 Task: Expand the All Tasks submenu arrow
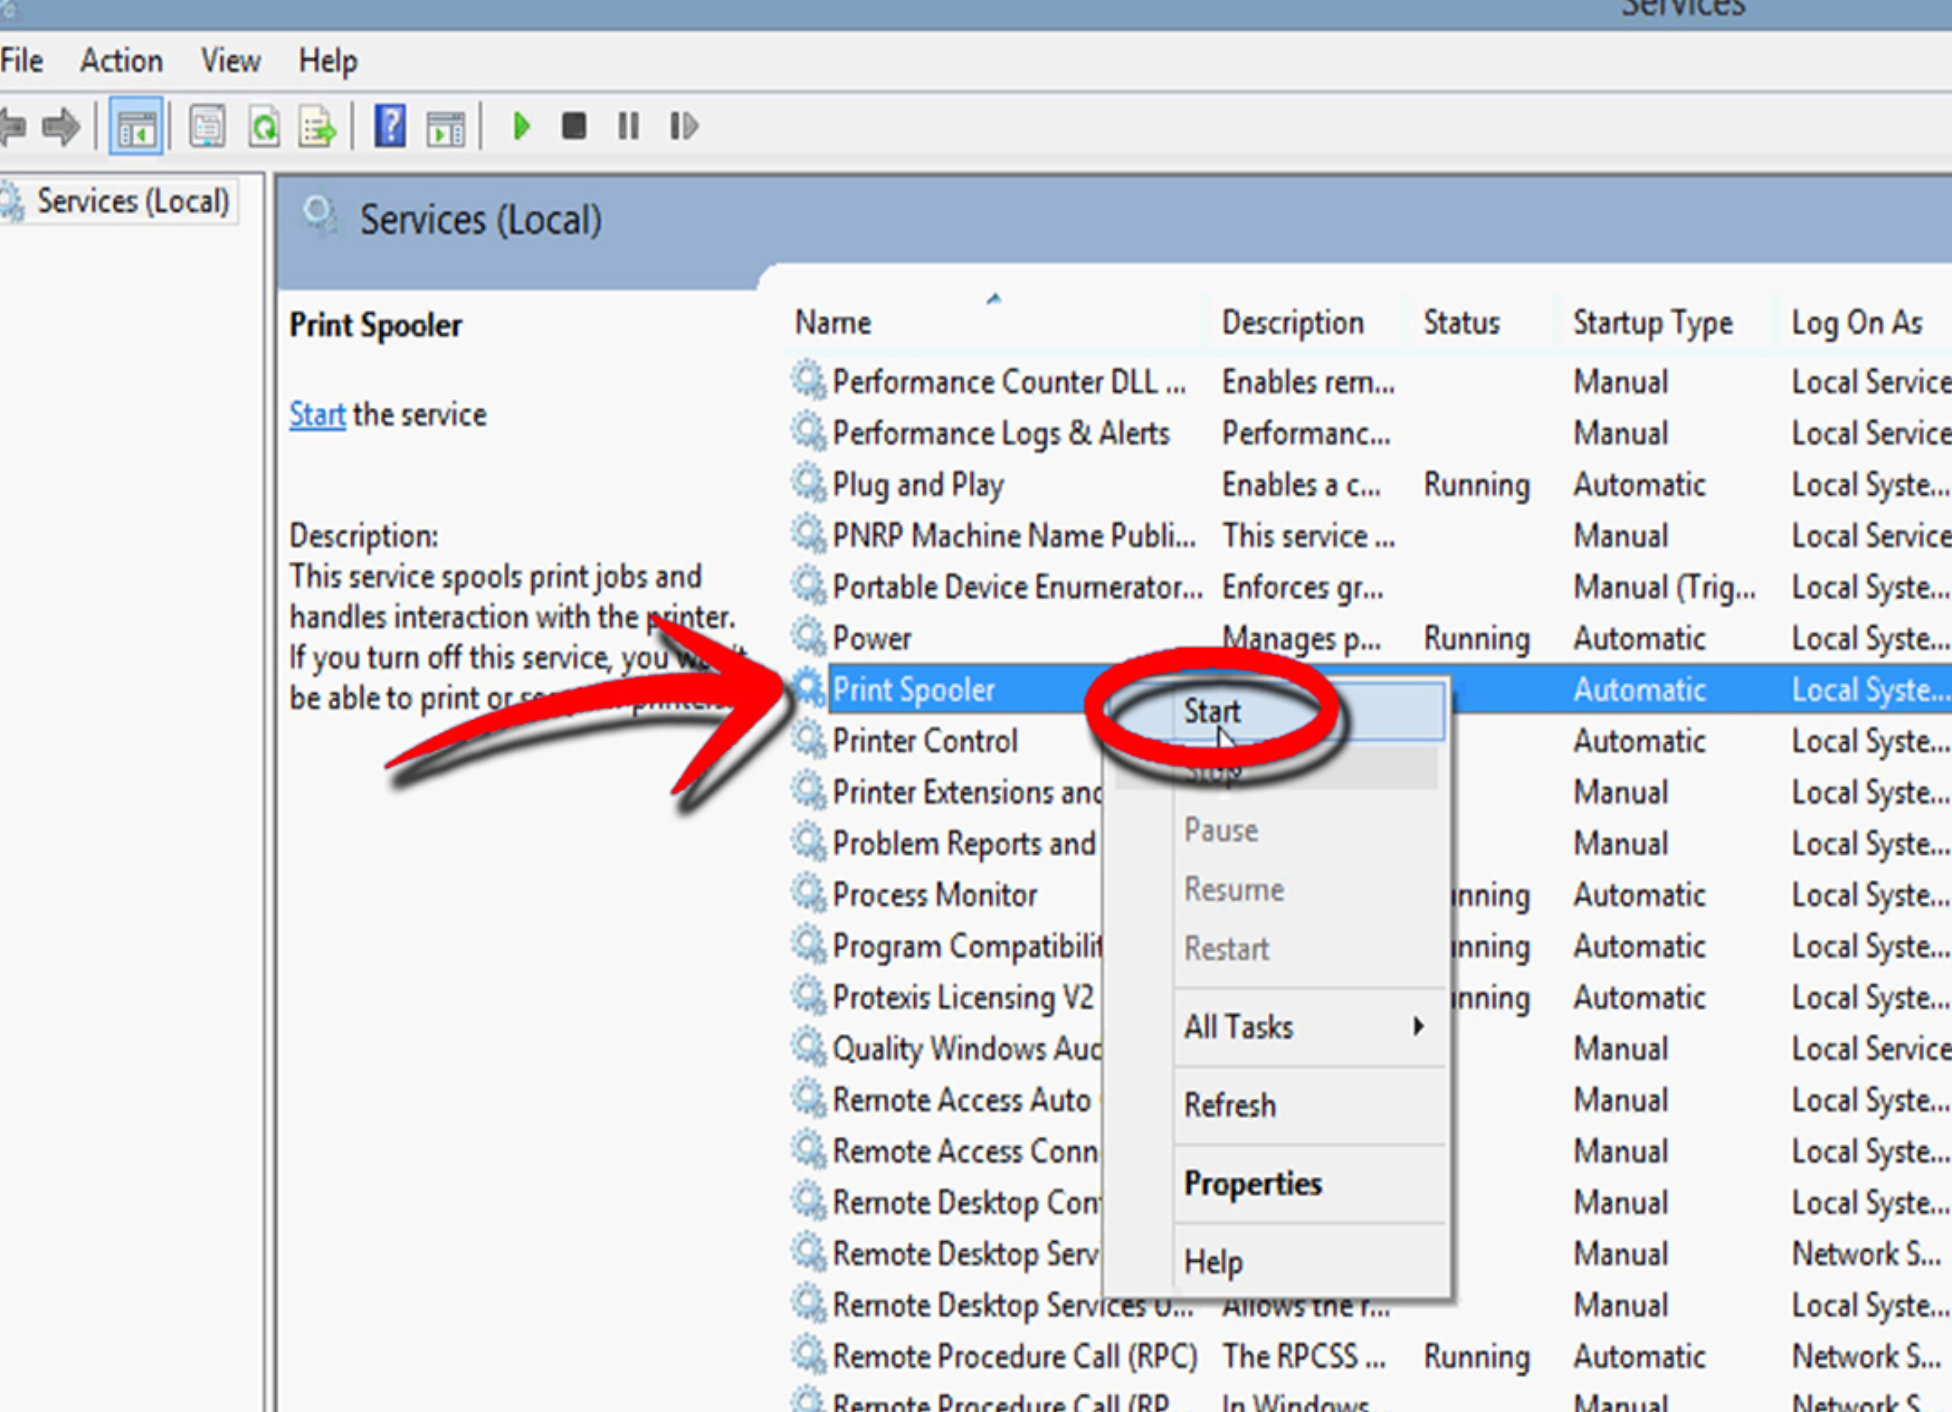click(x=1417, y=1027)
